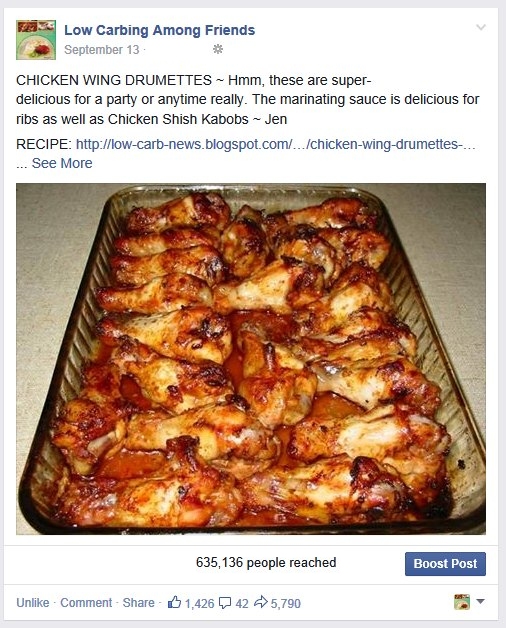Click the audience gear icon beside September 13
Screen dimensions: 506x628
[218, 49]
